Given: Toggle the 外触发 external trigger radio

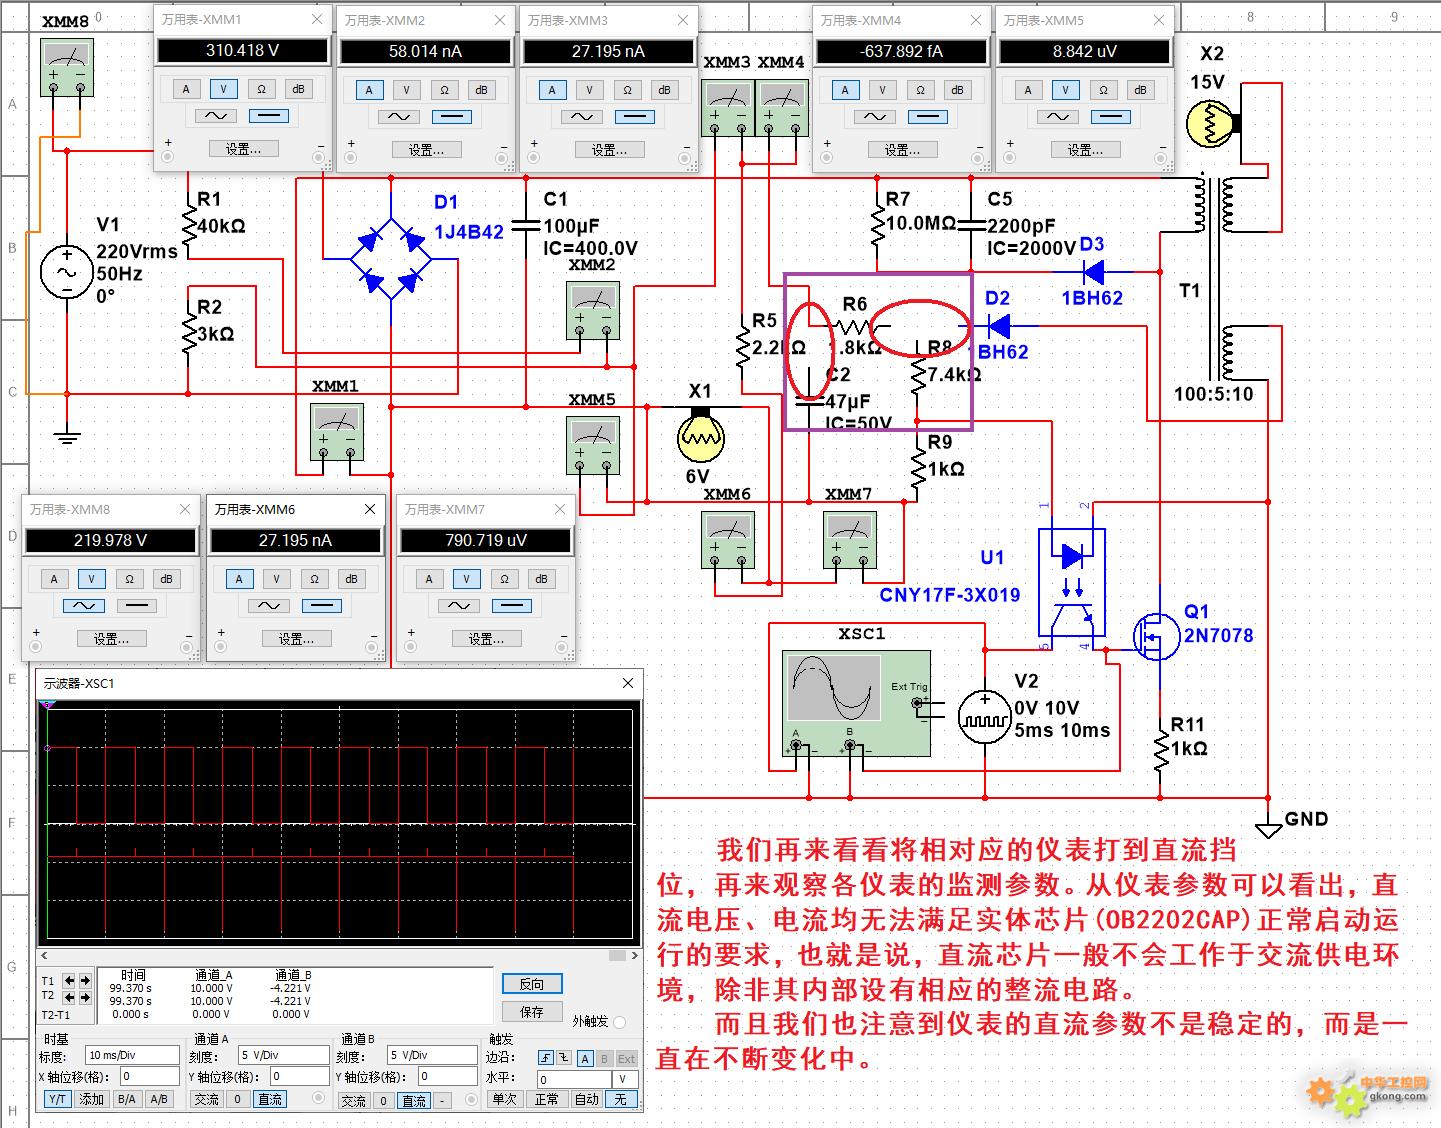Looking at the screenshot, I should pos(620,1021).
